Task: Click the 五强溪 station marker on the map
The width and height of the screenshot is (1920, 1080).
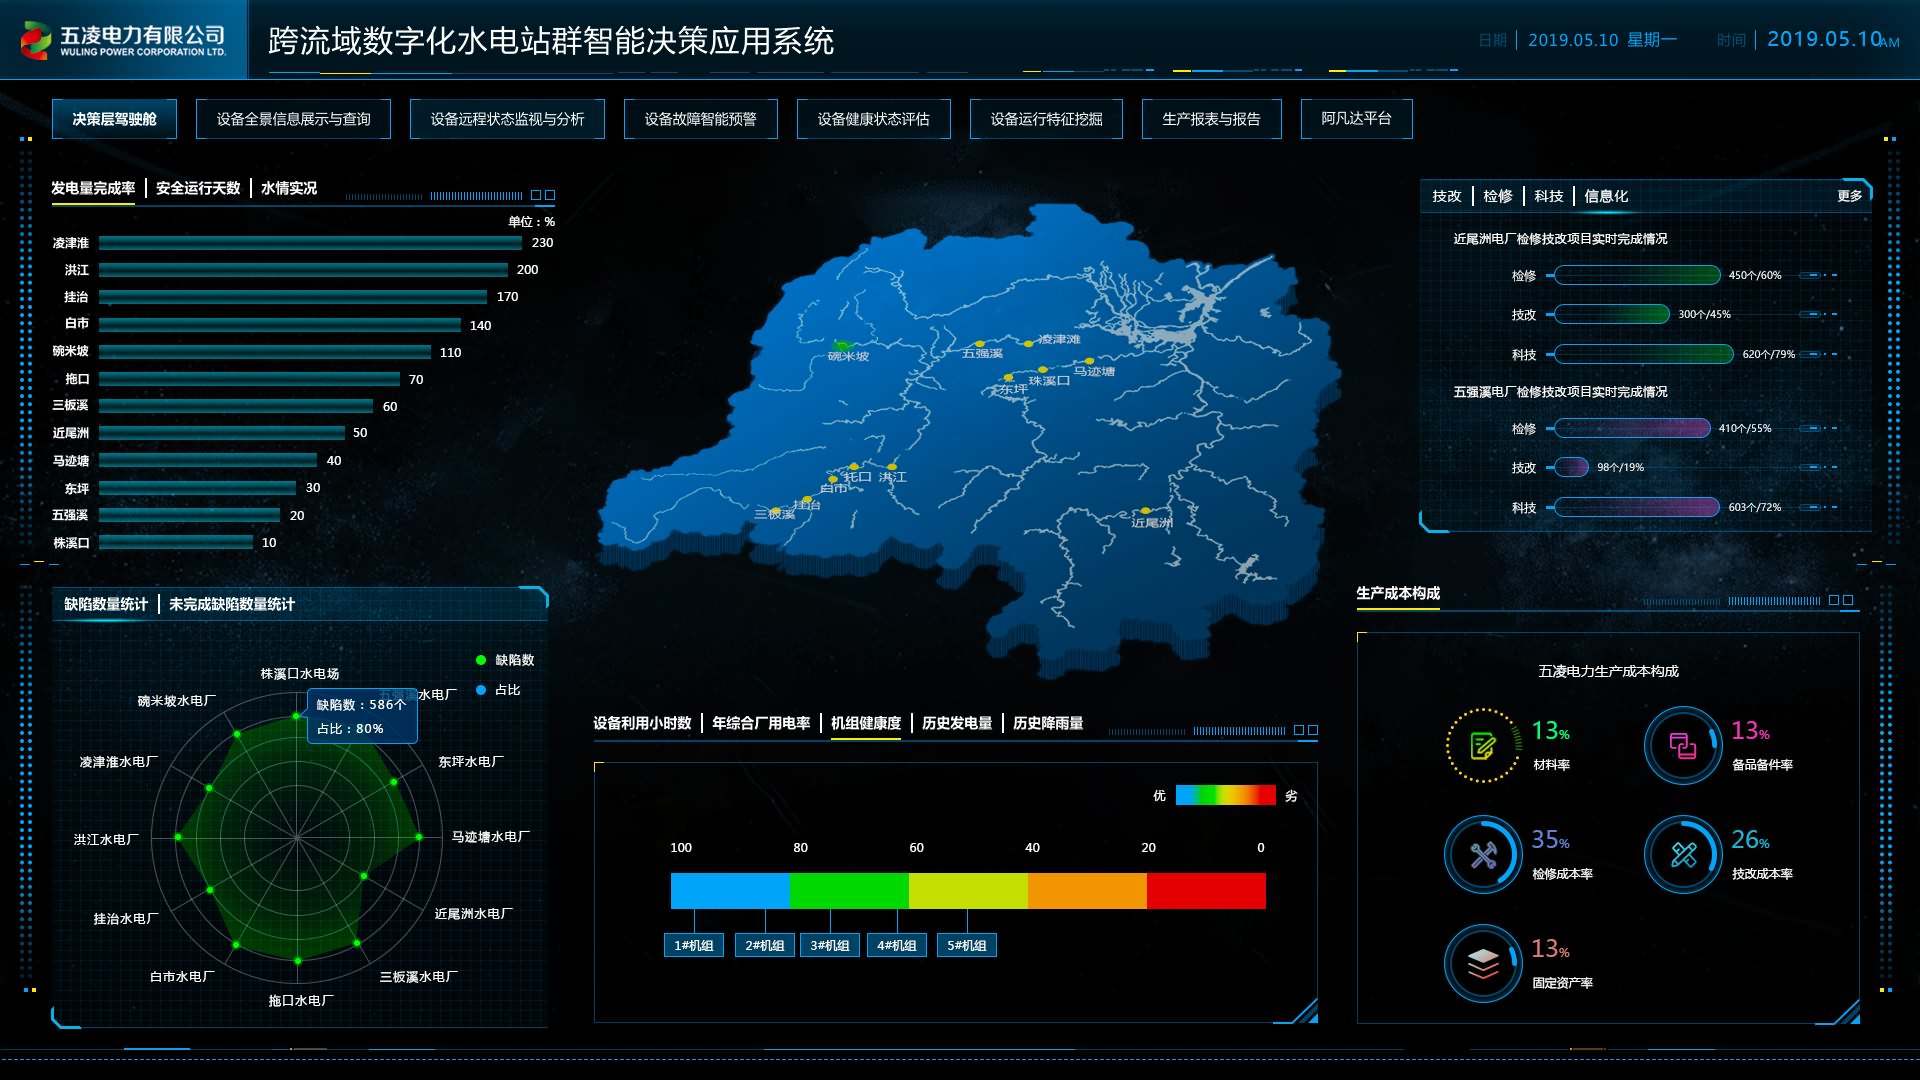Action: (x=980, y=344)
